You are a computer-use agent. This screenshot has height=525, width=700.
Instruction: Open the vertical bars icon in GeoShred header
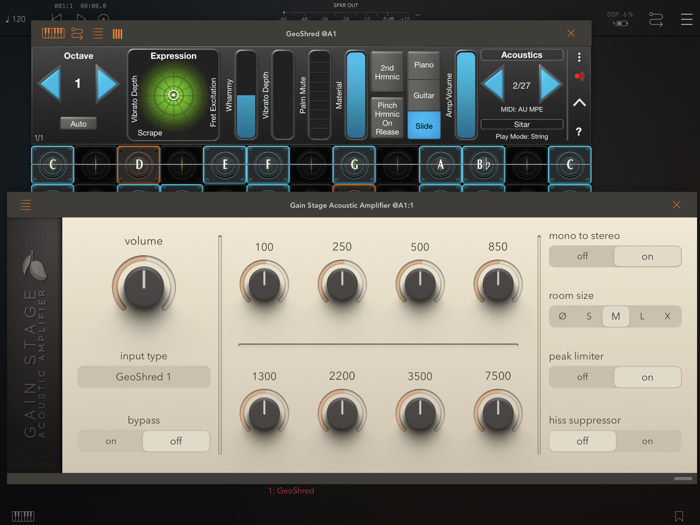click(117, 34)
